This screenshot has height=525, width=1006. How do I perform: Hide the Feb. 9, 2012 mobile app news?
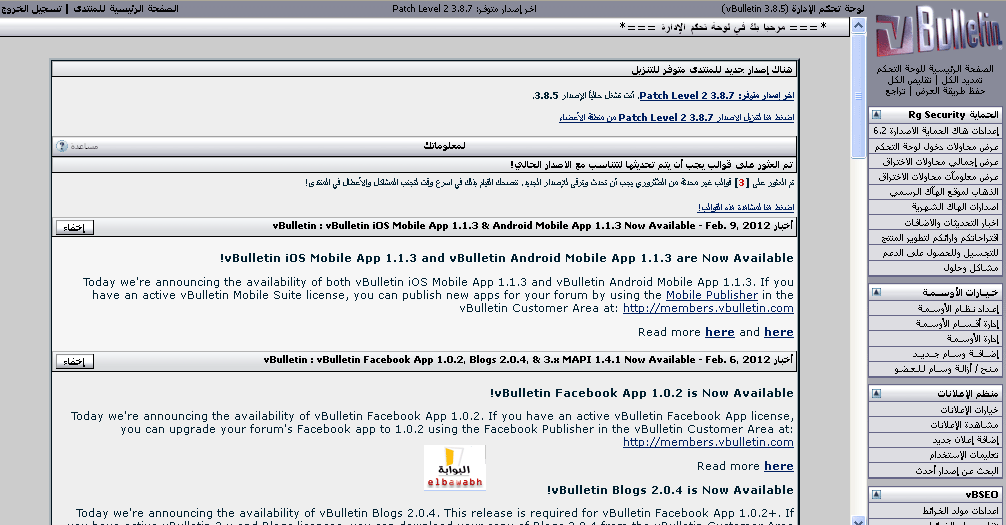74,227
